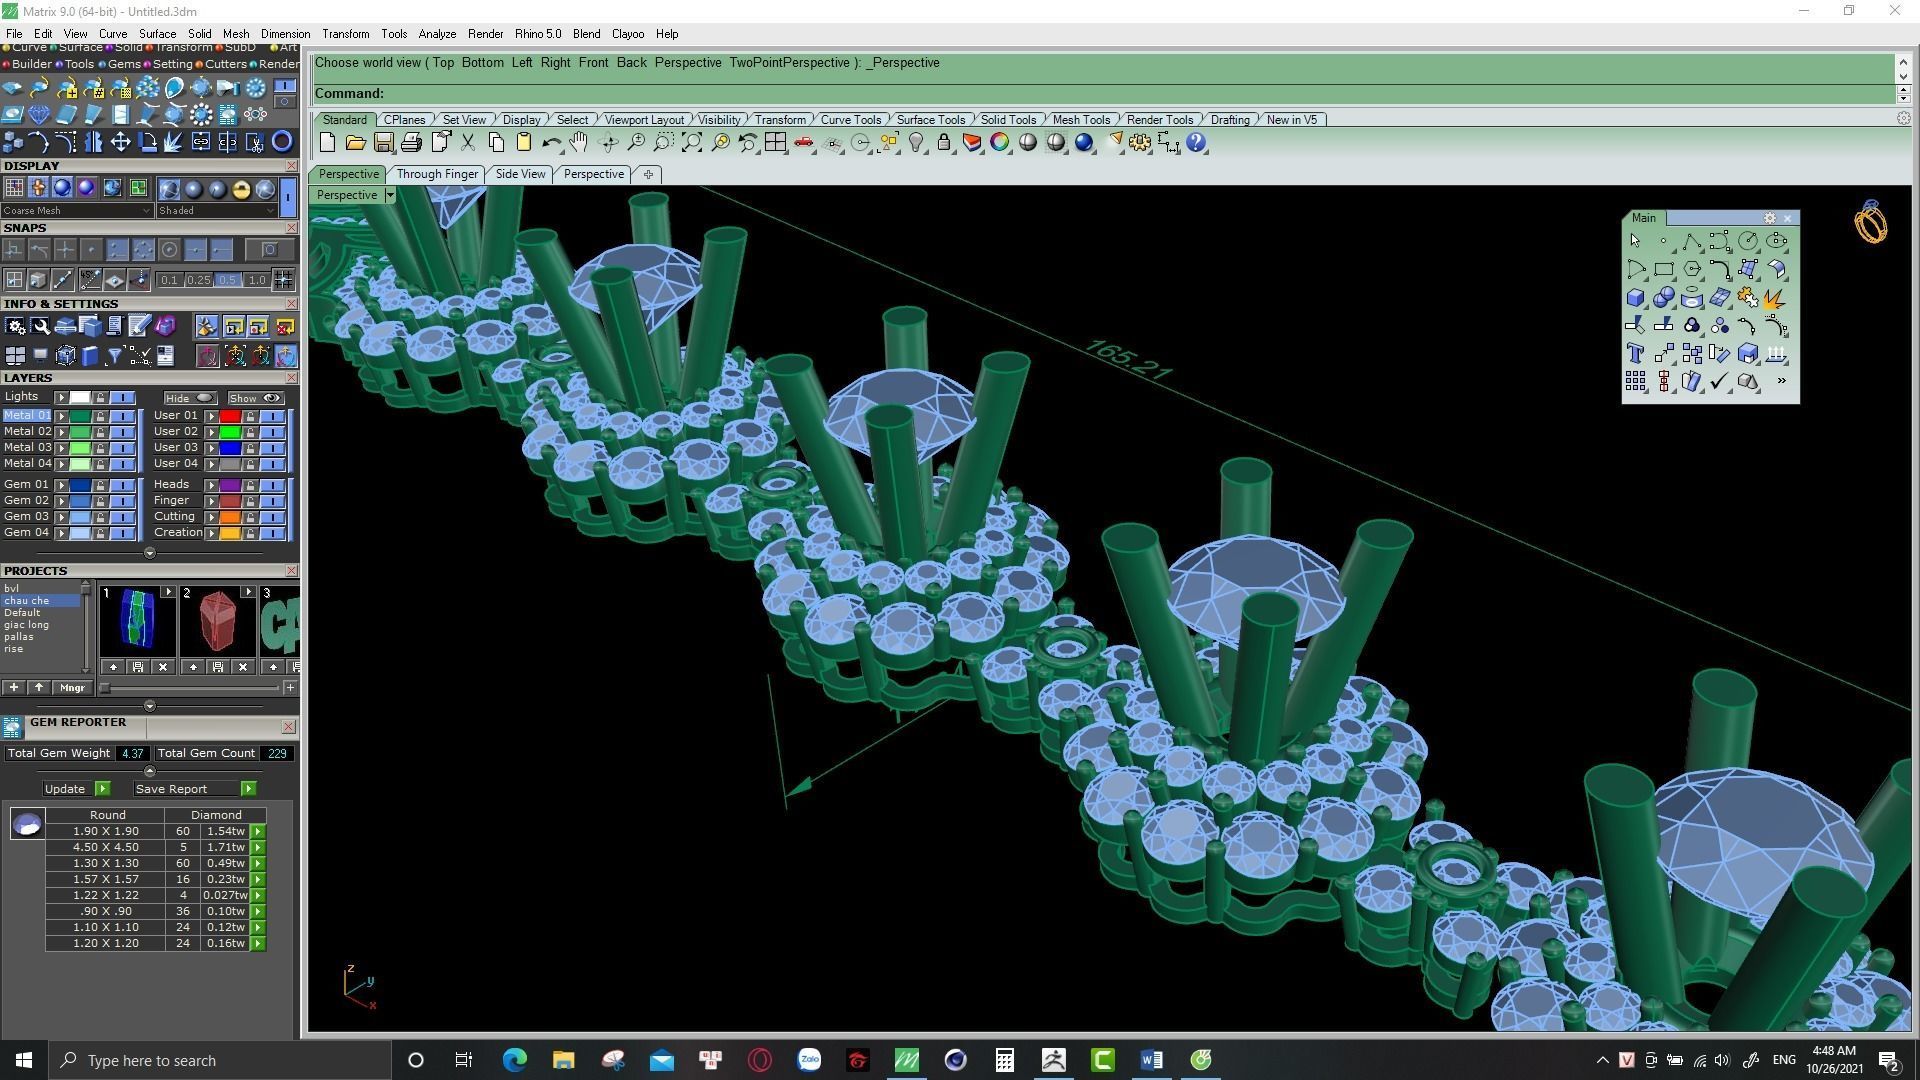The image size is (1920, 1080).
Task: Select the Circle tool in Main panel
Action: click(1748, 241)
